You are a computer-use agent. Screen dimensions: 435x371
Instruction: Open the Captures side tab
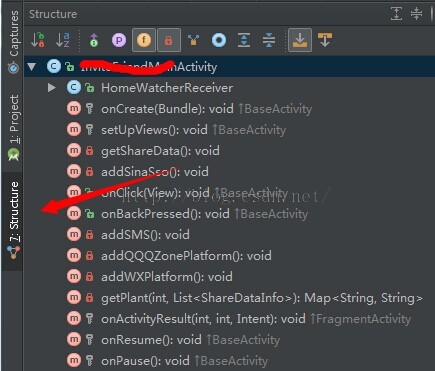(x=13, y=41)
